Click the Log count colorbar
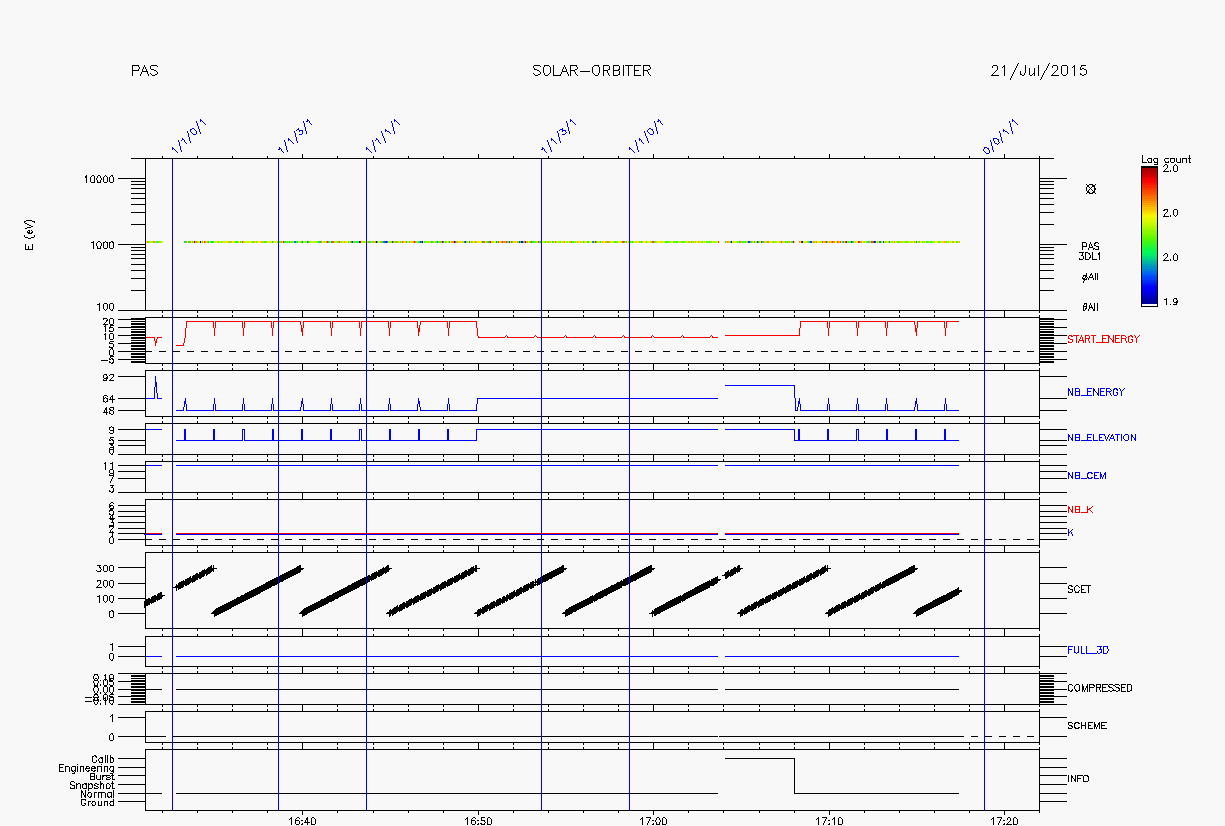This screenshot has height=826, width=1225. click(1150, 235)
